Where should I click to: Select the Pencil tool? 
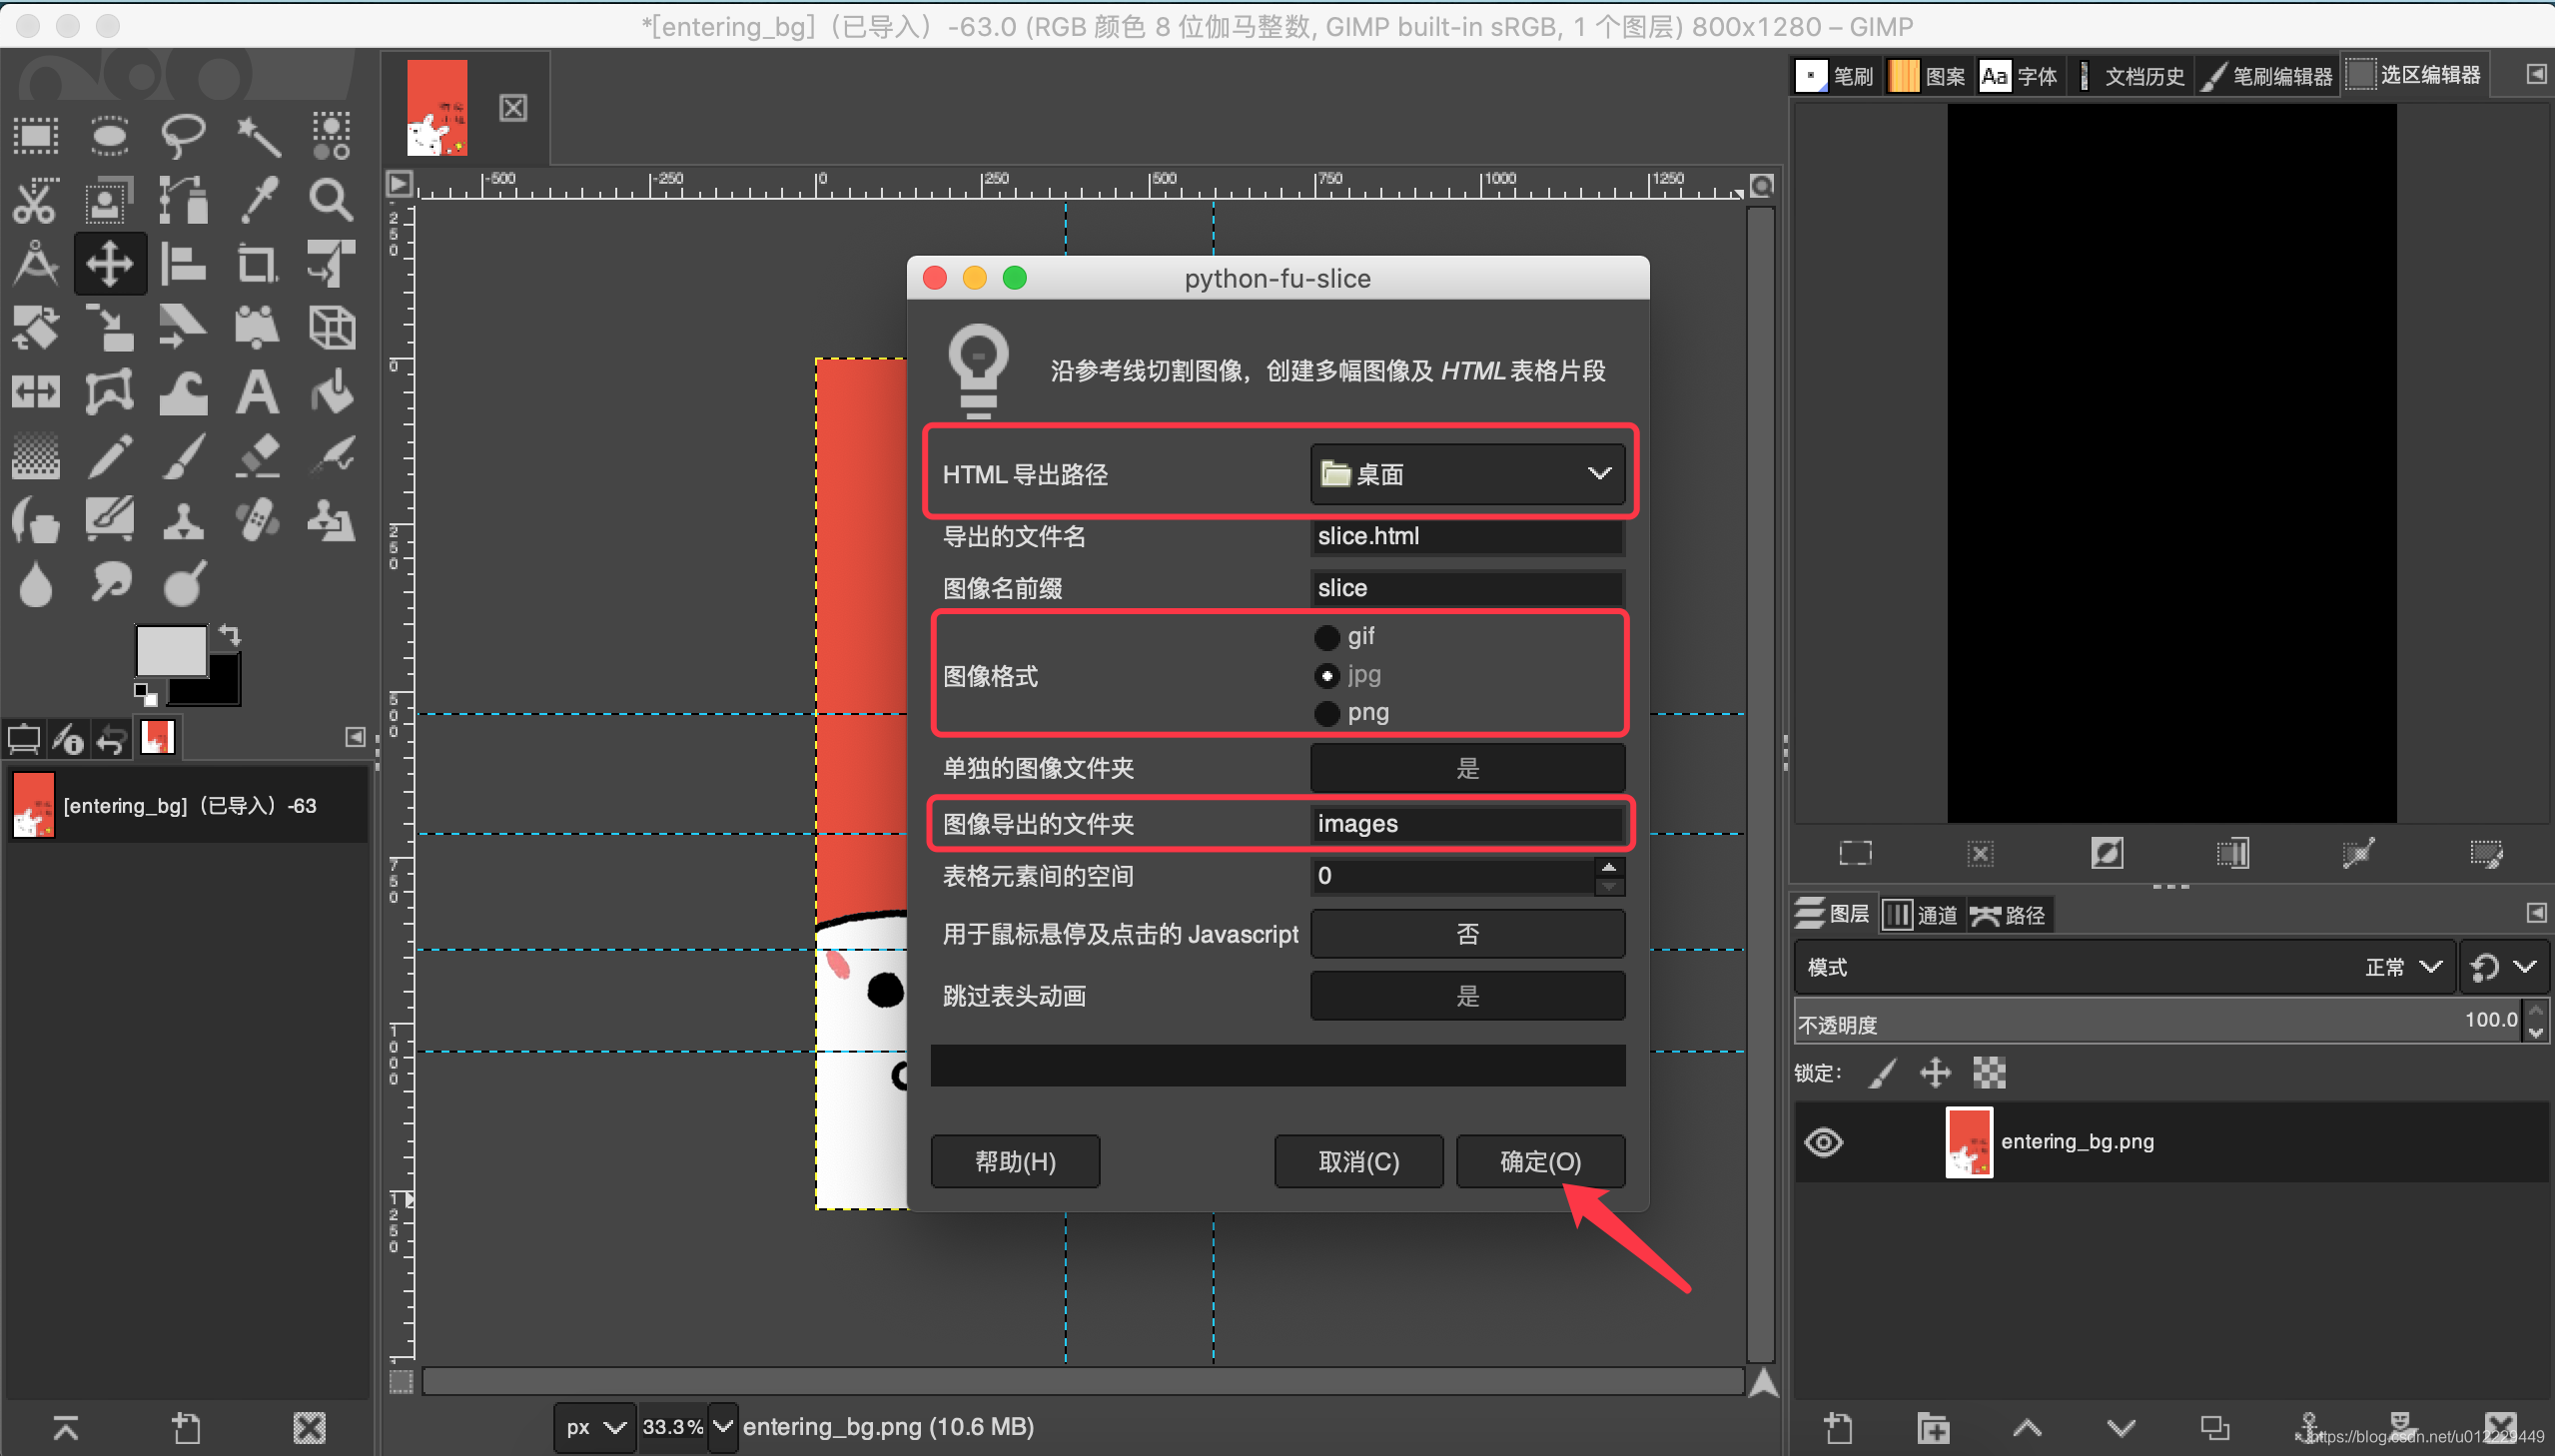point(109,456)
